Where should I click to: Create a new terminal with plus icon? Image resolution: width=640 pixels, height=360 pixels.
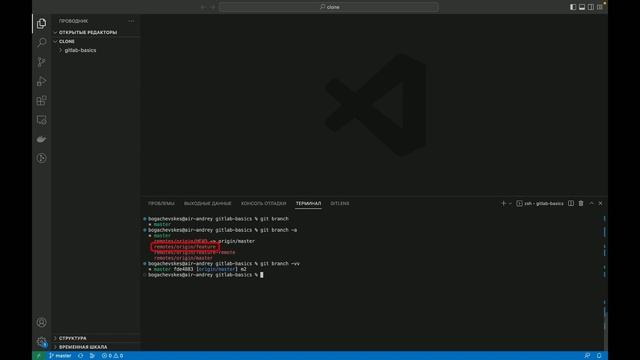coord(503,203)
